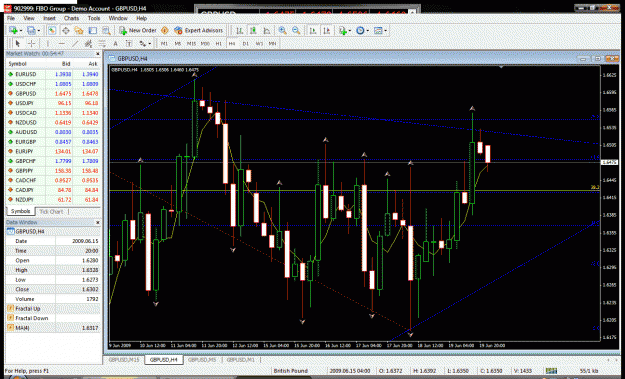Image resolution: width=625 pixels, height=379 pixels.
Task: Select the Crosshair tool
Action: click(31, 43)
